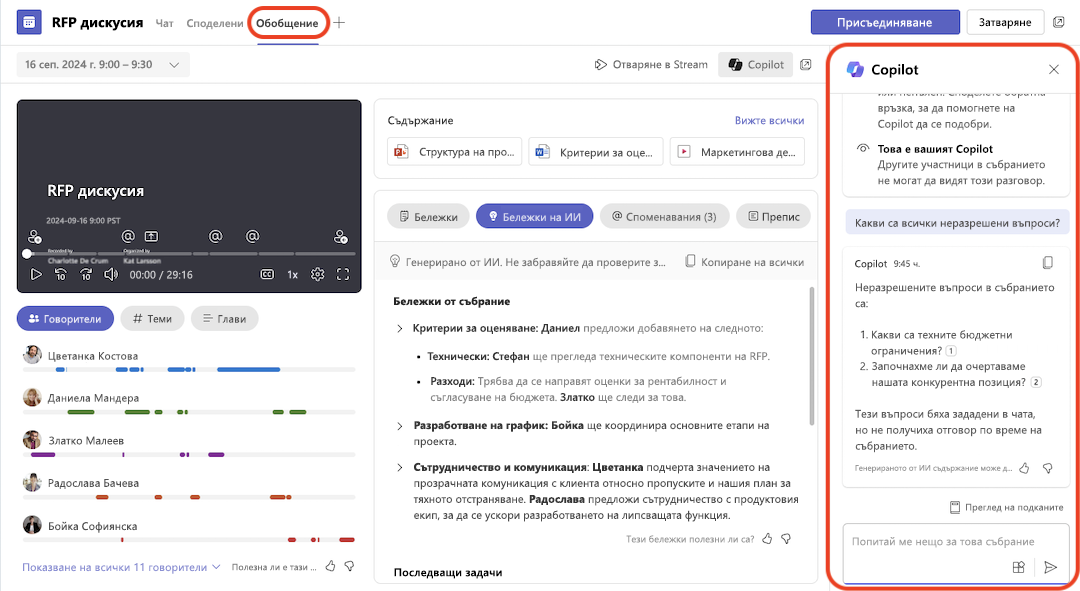The width and height of the screenshot is (1080, 591).
Task: Expand the list of all 11 speakers
Action: [121, 567]
